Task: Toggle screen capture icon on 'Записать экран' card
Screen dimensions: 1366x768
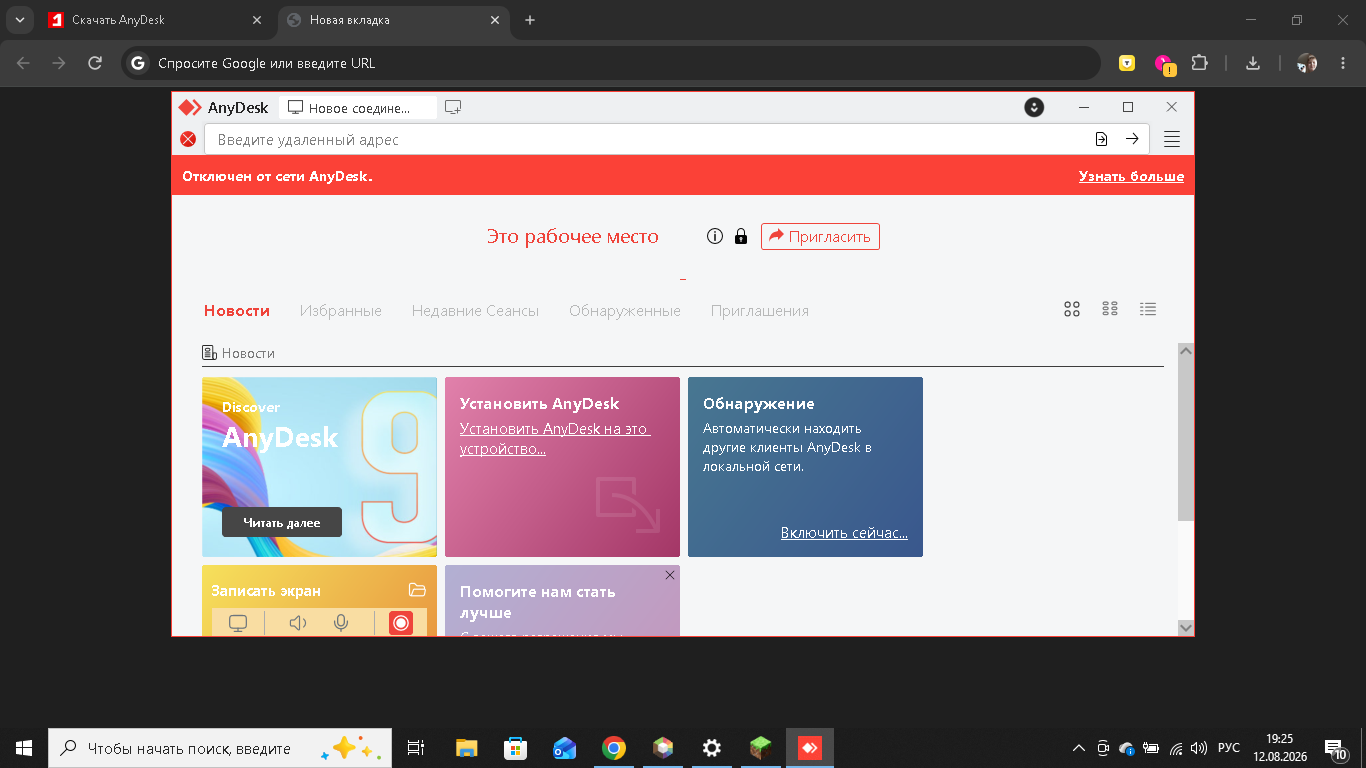Action: (x=238, y=623)
